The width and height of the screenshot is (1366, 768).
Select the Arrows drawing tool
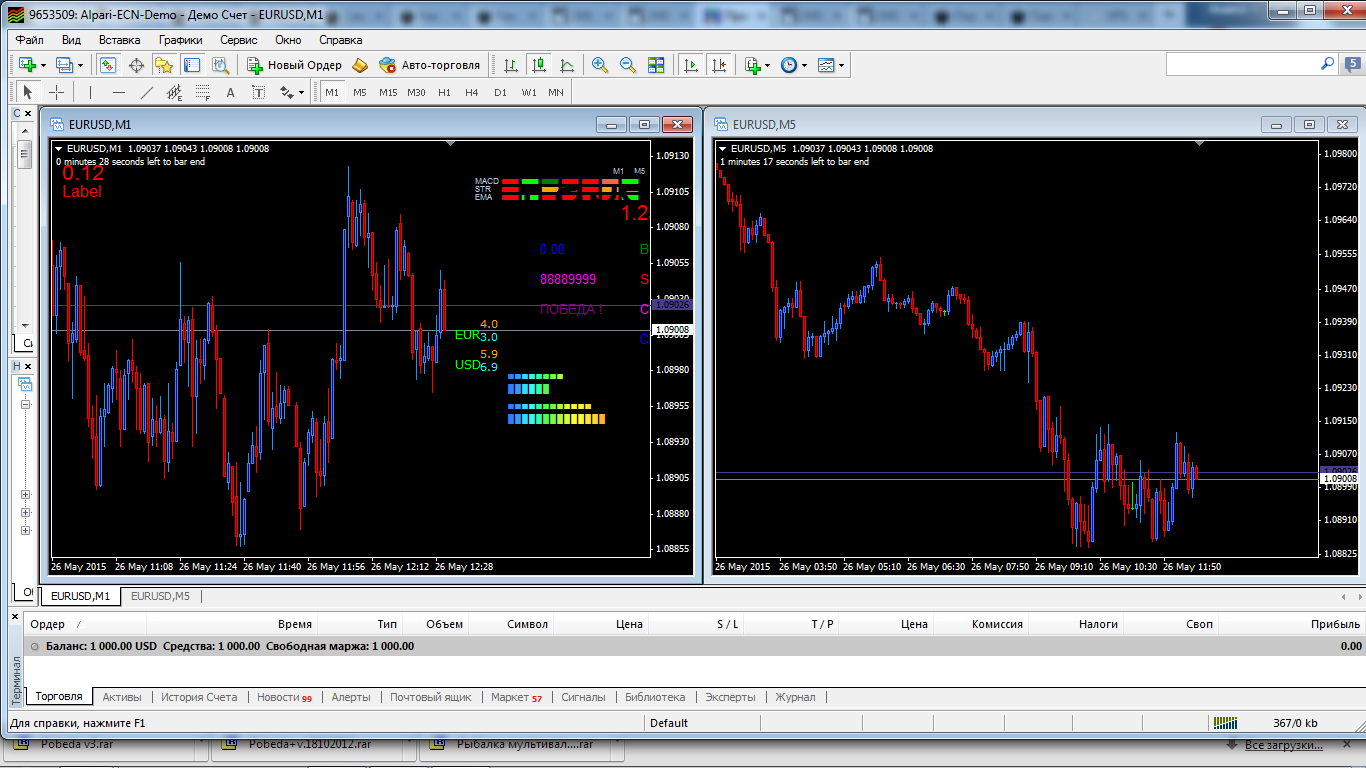coord(287,92)
